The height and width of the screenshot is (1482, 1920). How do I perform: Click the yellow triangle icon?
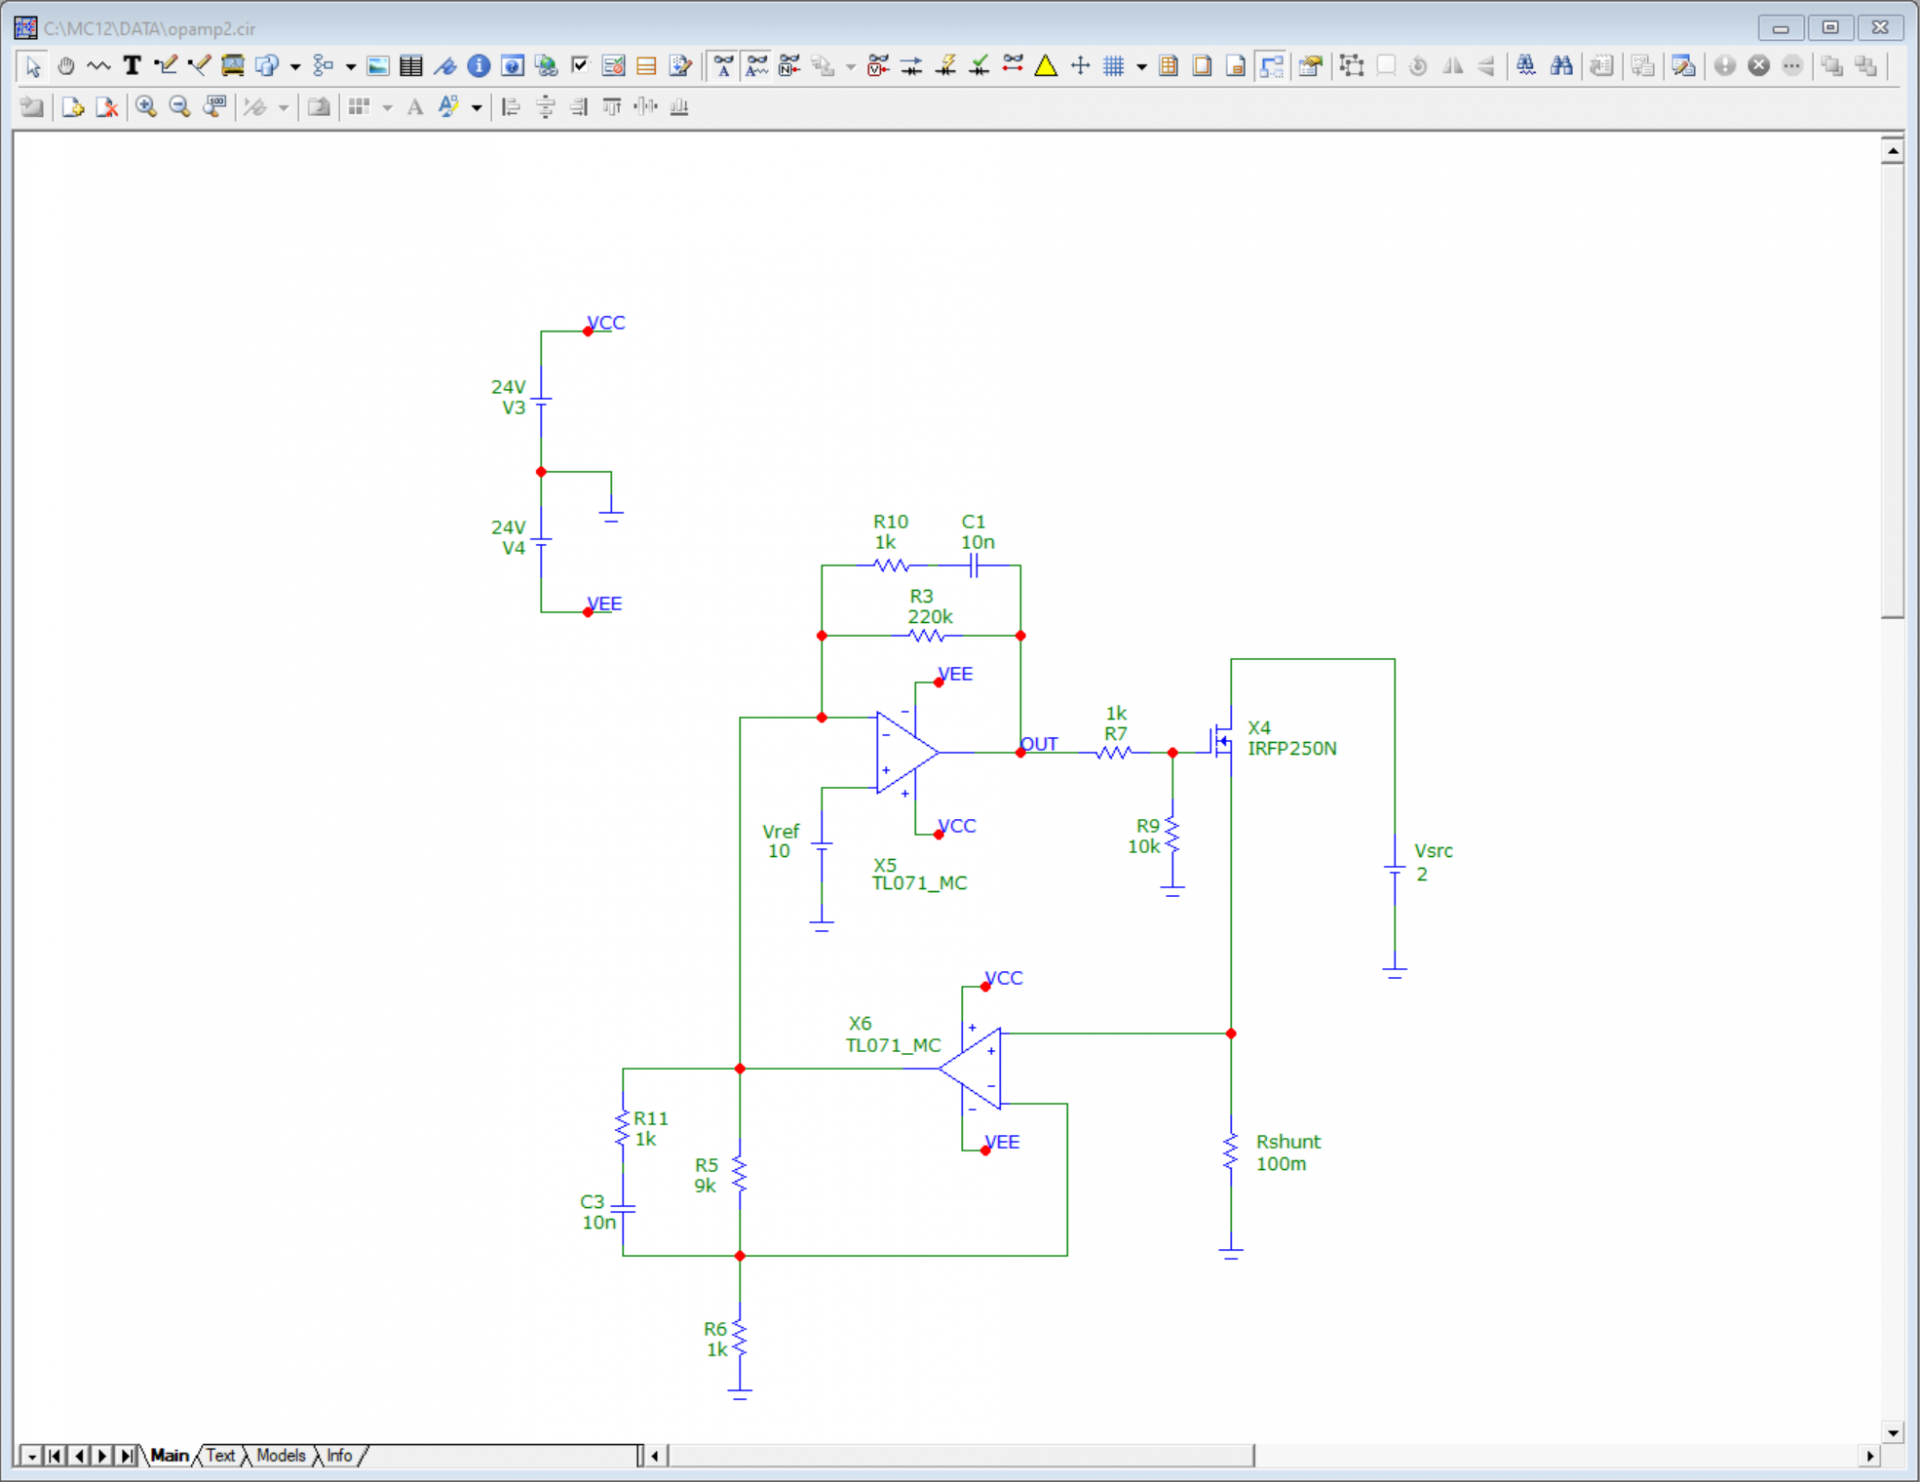(1046, 66)
